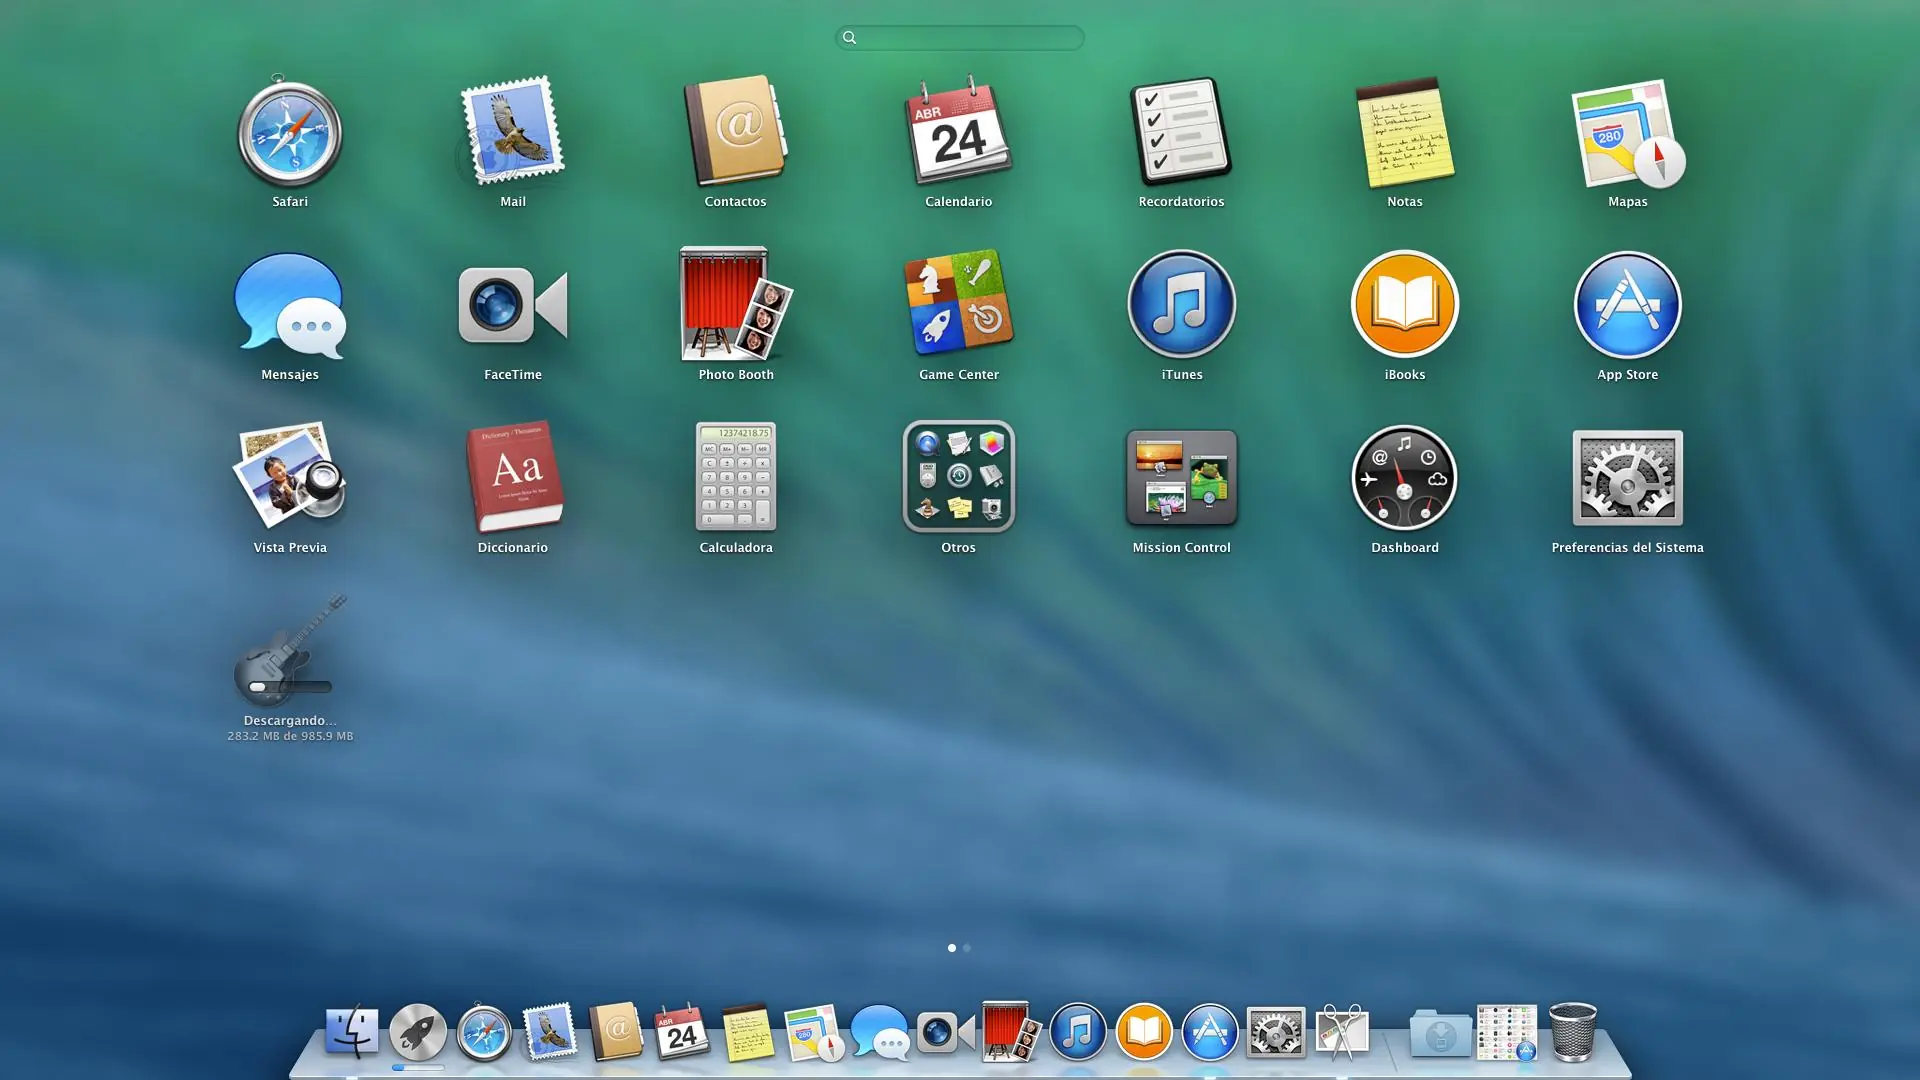
Task: Open the Applications grid stack in Dock
Action: [x=1507, y=1032]
